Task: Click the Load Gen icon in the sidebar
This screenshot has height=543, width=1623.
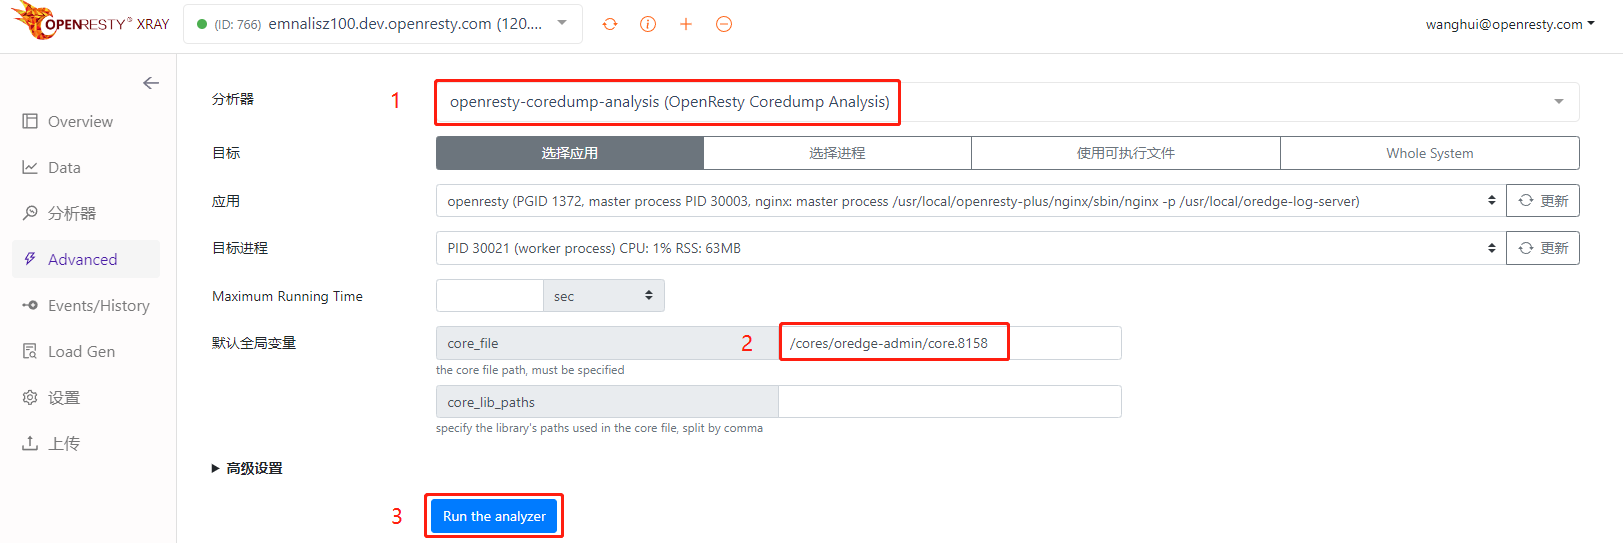Action: coord(30,351)
